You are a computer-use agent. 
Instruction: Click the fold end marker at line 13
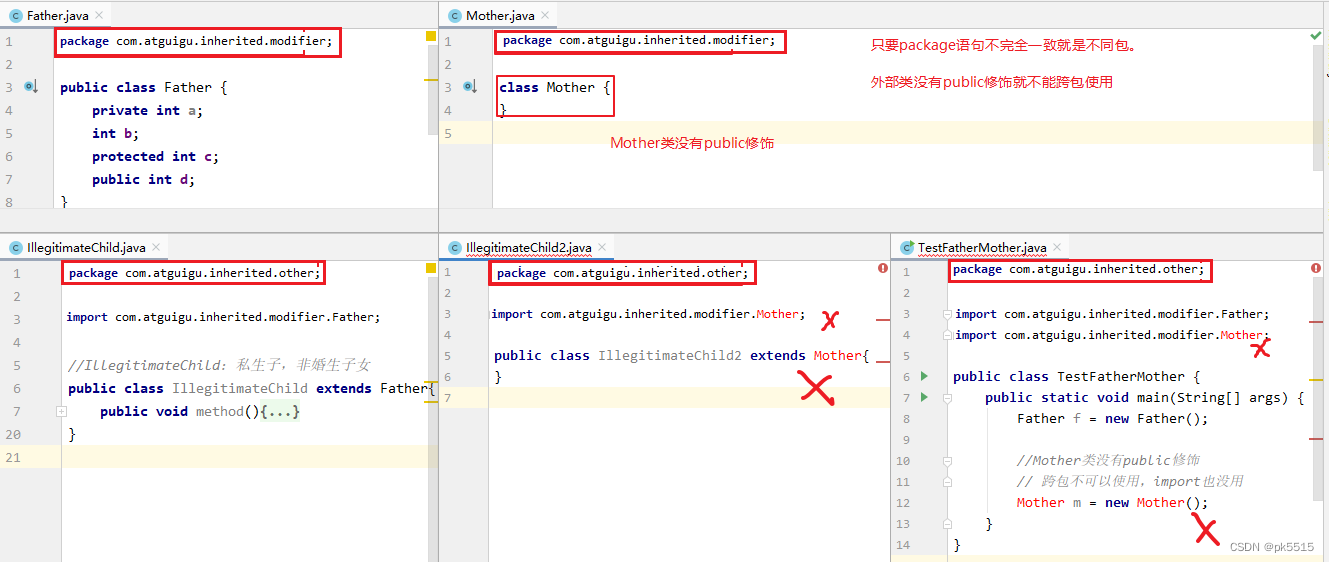(x=946, y=523)
